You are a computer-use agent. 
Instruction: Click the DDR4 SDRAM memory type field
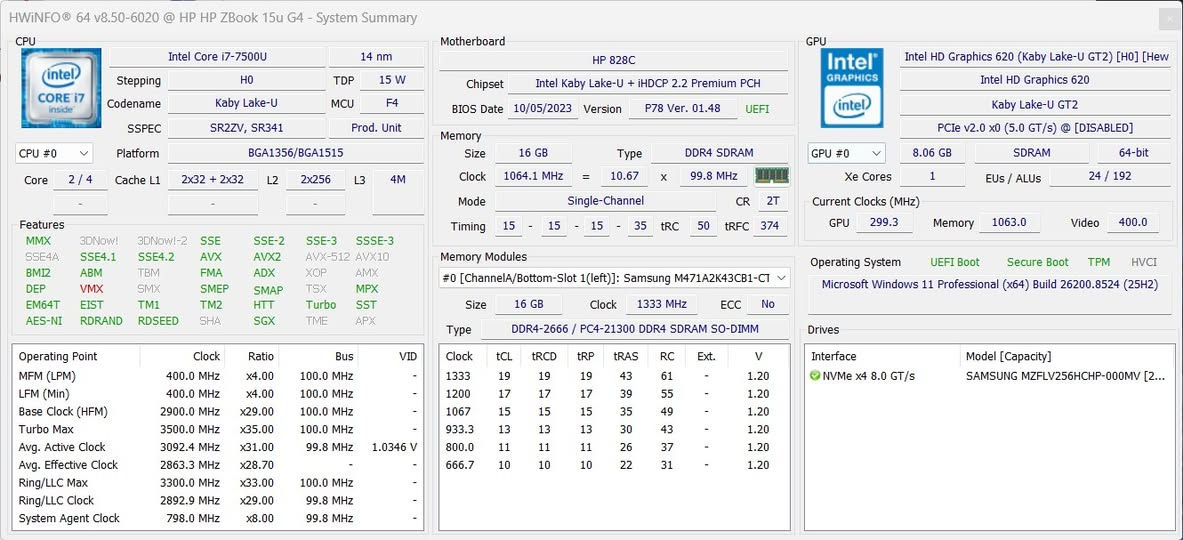(x=719, y=153)
